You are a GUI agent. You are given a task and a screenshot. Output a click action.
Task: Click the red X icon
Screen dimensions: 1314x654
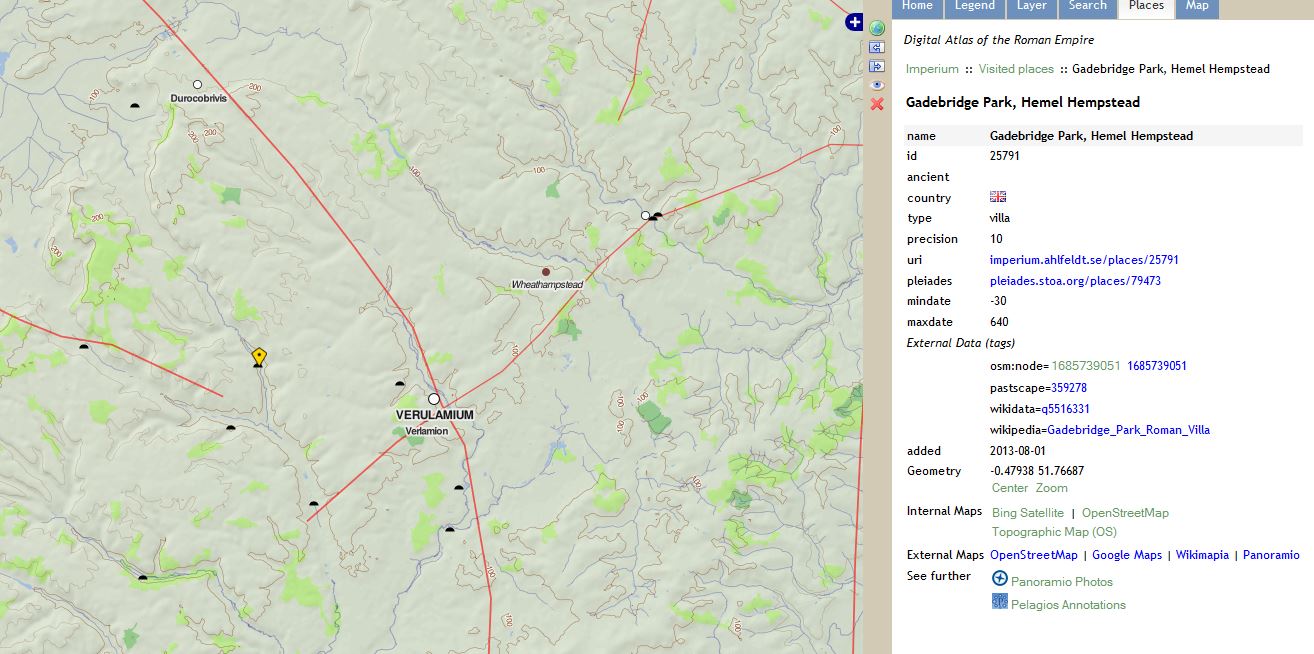(877, 104)
